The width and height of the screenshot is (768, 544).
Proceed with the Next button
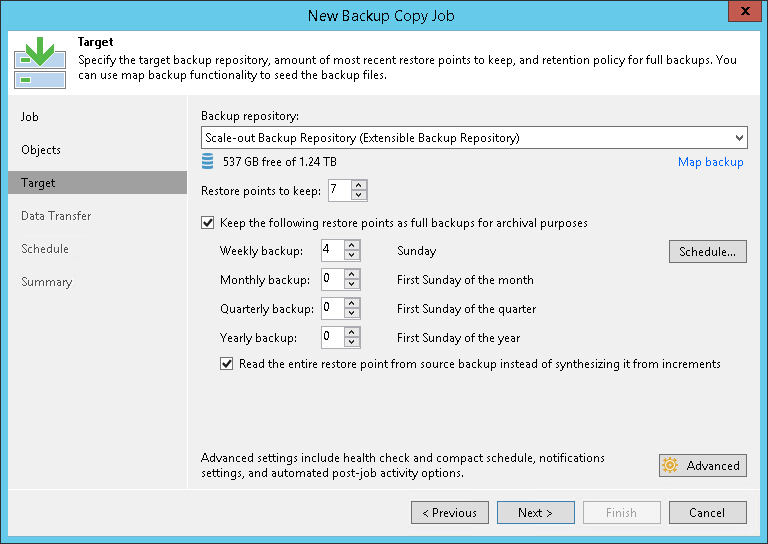click(536, 513)
